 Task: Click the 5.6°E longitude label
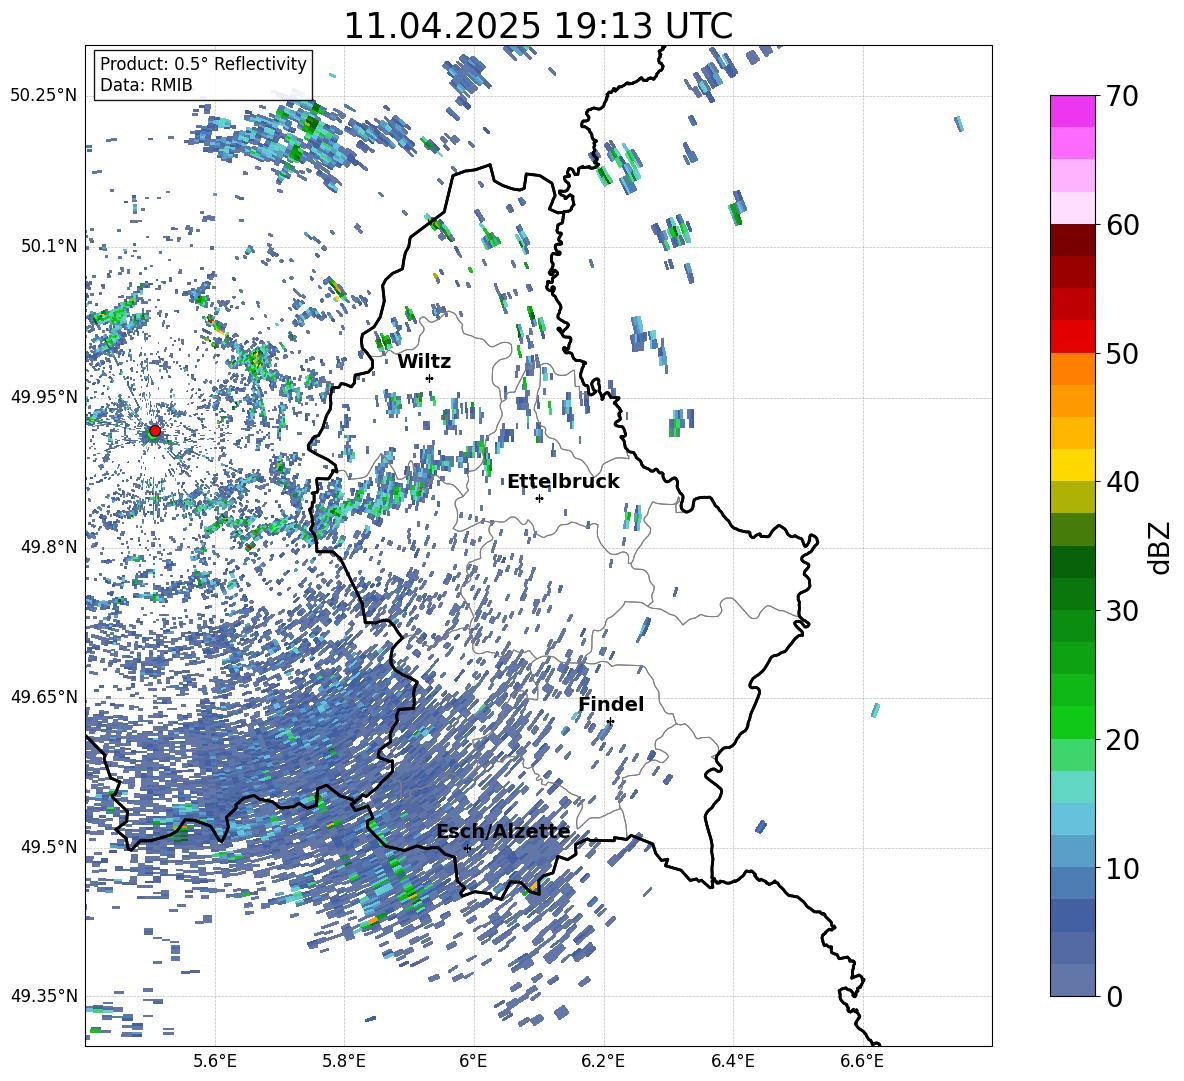click(x=215, y=1061)
